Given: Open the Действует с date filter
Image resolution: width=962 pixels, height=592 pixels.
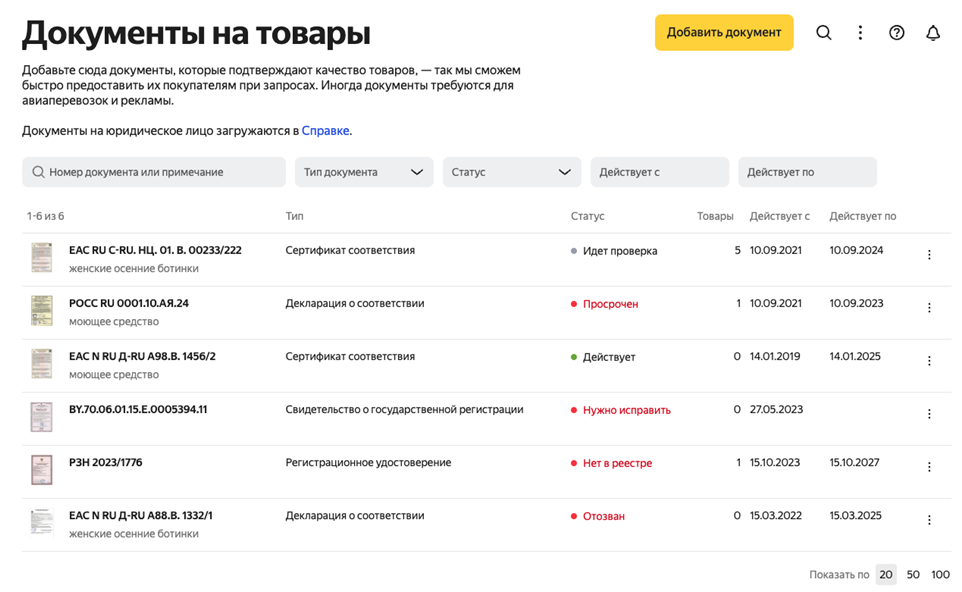Looking at the screenshot, I should [659, 172].
